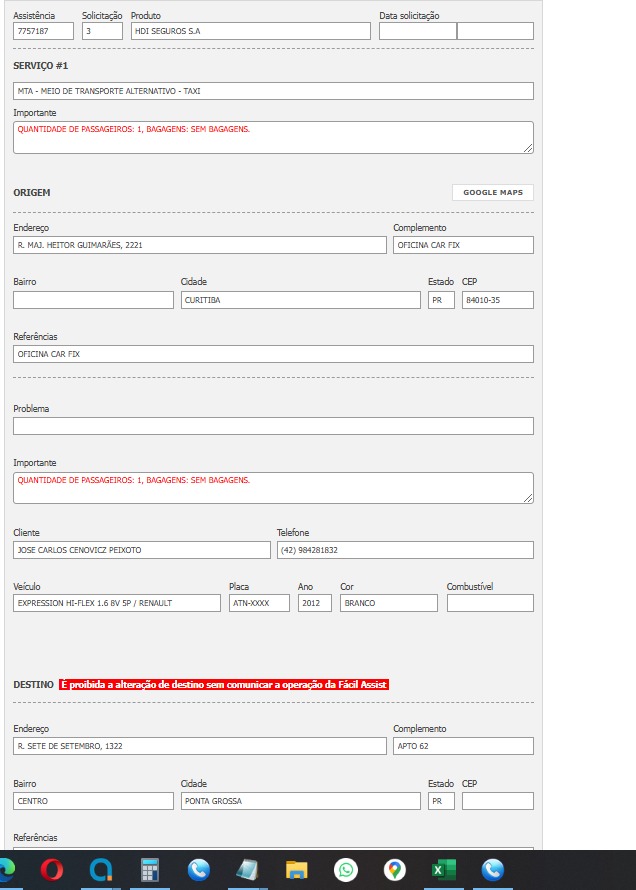Click origin Endereço R. Maj. Heitor Guimarães

(x=200, y=245)
